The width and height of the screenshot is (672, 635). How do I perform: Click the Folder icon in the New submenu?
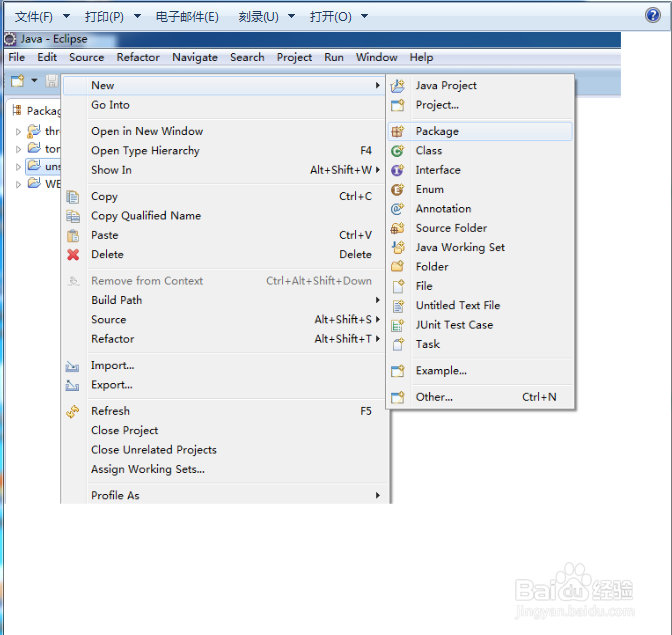(x=398, y=267)
